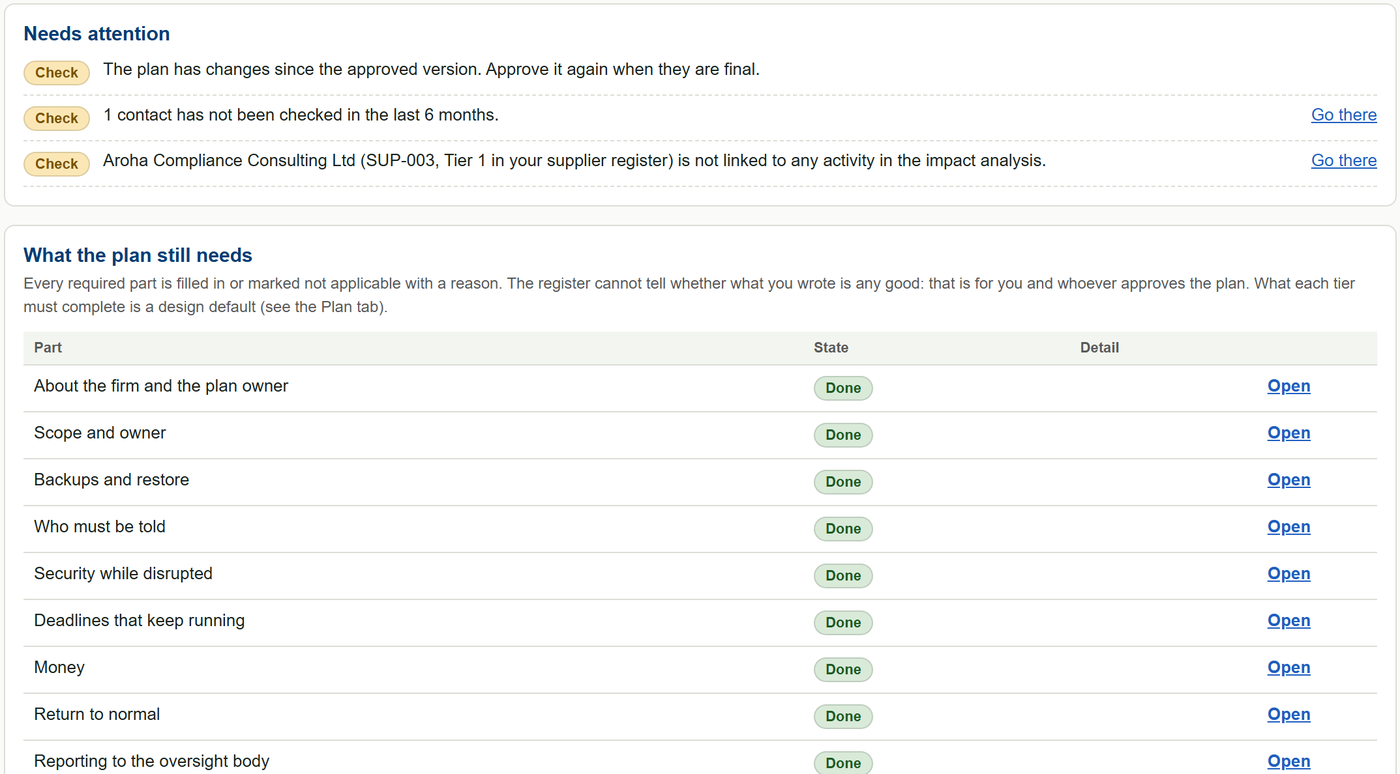Open the Return to normal part
Screen dimensions: 1400x774
pos(1288,715)
